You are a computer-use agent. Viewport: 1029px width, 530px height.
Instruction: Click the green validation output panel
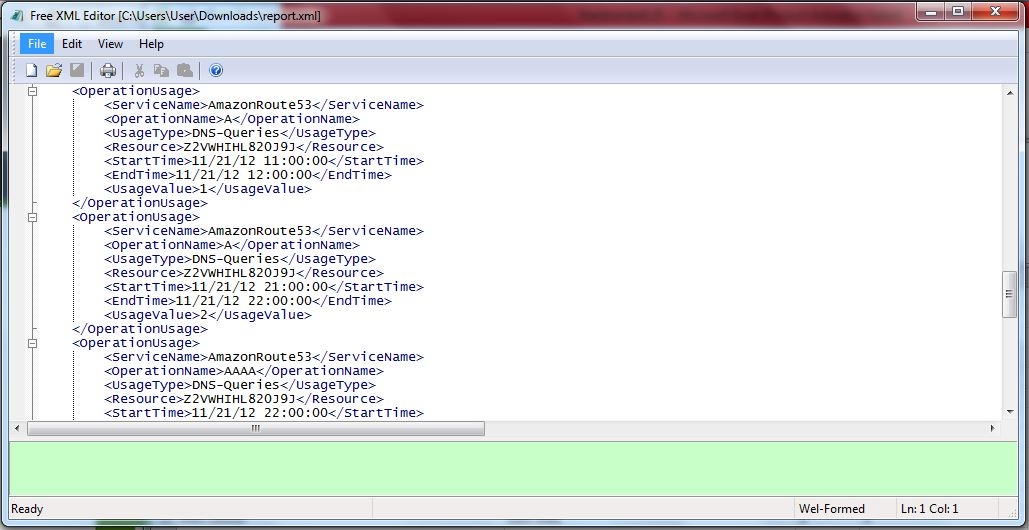[x=513, y=468]
